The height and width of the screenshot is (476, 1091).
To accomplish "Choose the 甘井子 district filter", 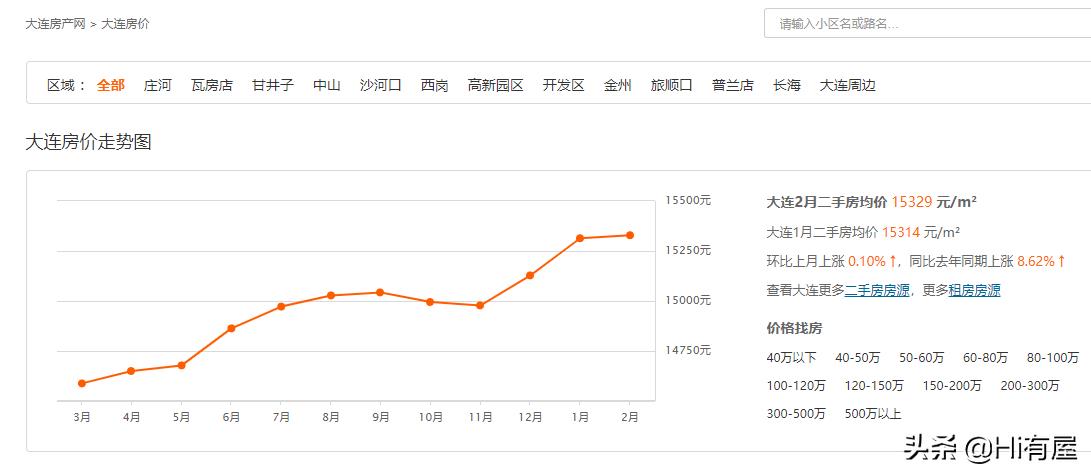I will click(272, 85).
